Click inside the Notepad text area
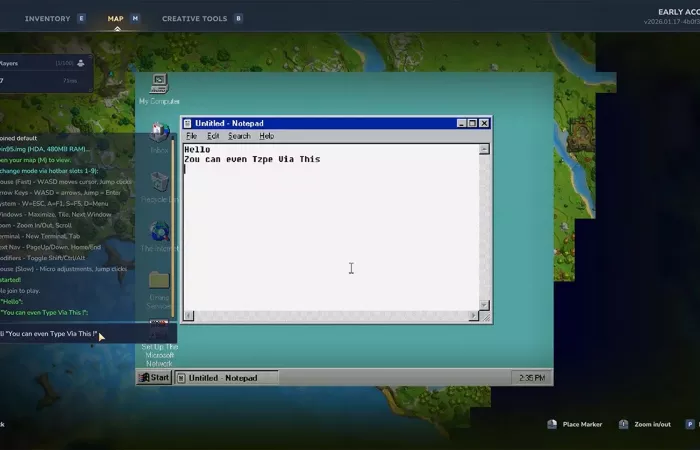Image resolution: width=700 pixels, height=450 pixels. click(x=331, y=227)
